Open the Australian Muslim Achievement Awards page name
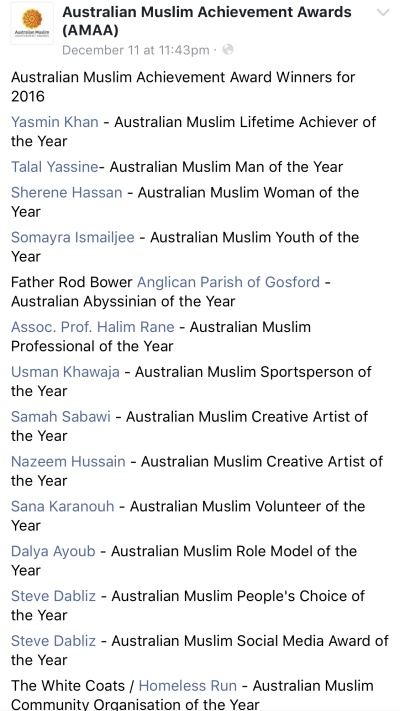Screen dimensions: 400x711 click(207, 21)
